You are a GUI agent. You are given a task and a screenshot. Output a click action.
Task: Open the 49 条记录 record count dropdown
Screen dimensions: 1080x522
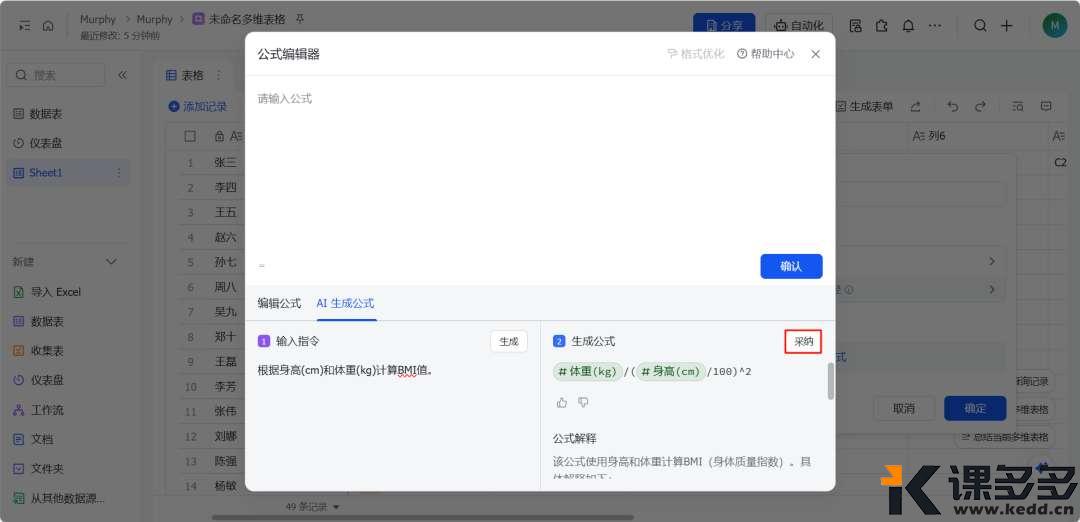313,507
